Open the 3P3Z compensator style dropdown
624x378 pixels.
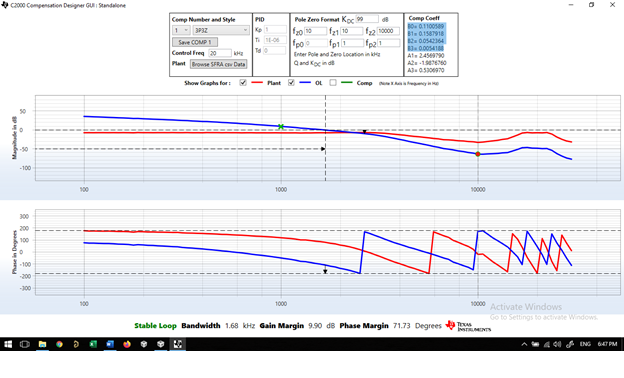tap(221, 30)
